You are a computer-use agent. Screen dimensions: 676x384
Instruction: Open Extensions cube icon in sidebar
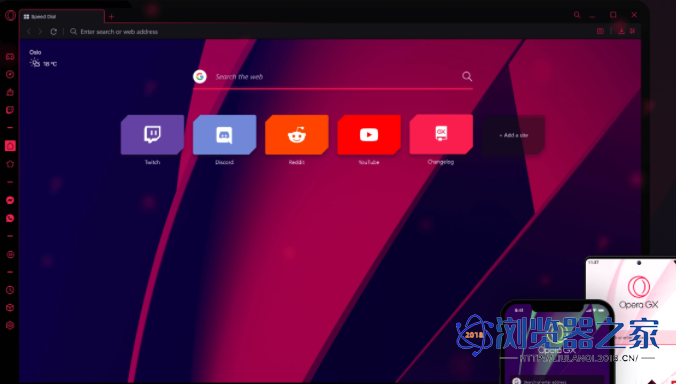10,308
